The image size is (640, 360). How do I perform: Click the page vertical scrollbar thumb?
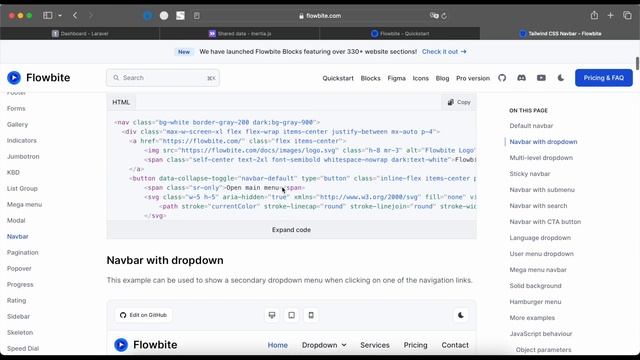[637, 63]
